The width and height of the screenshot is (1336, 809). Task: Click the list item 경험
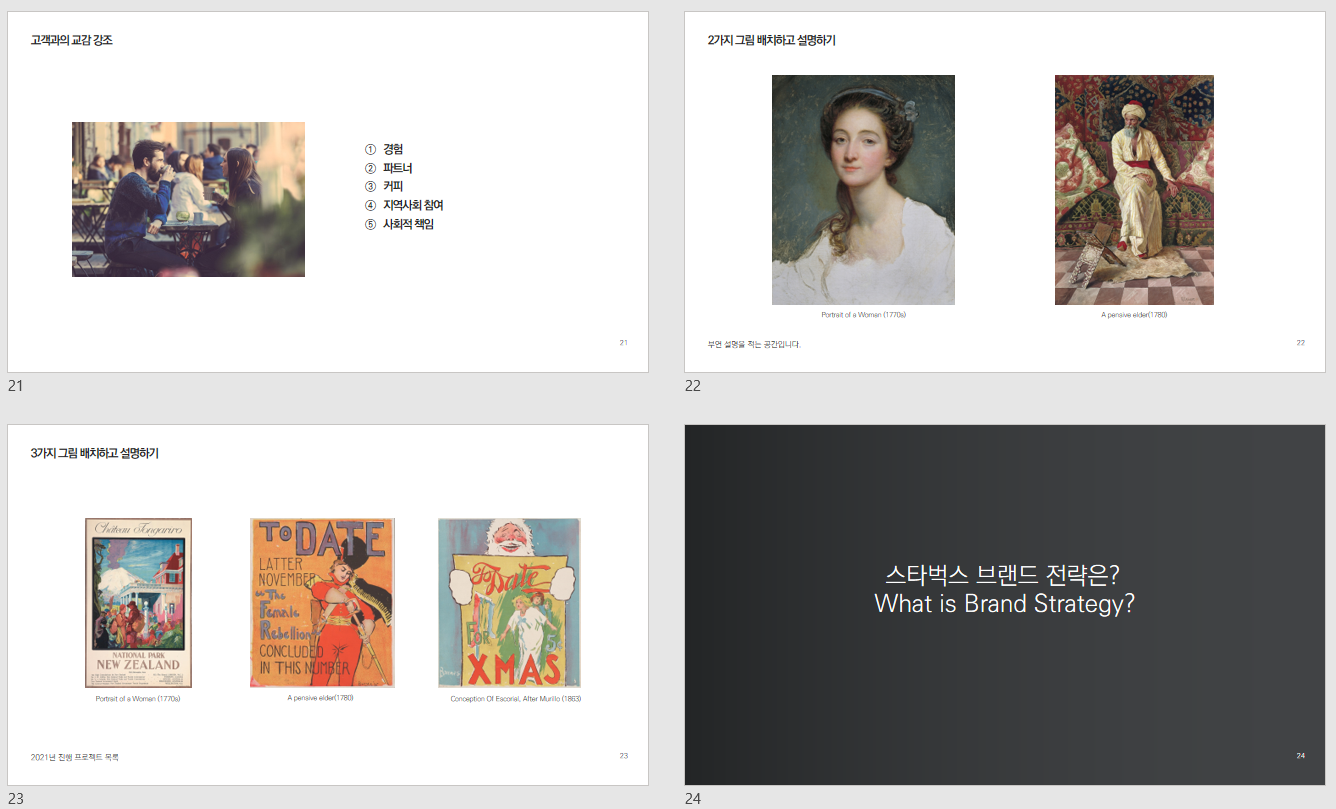tap(393, 149)
